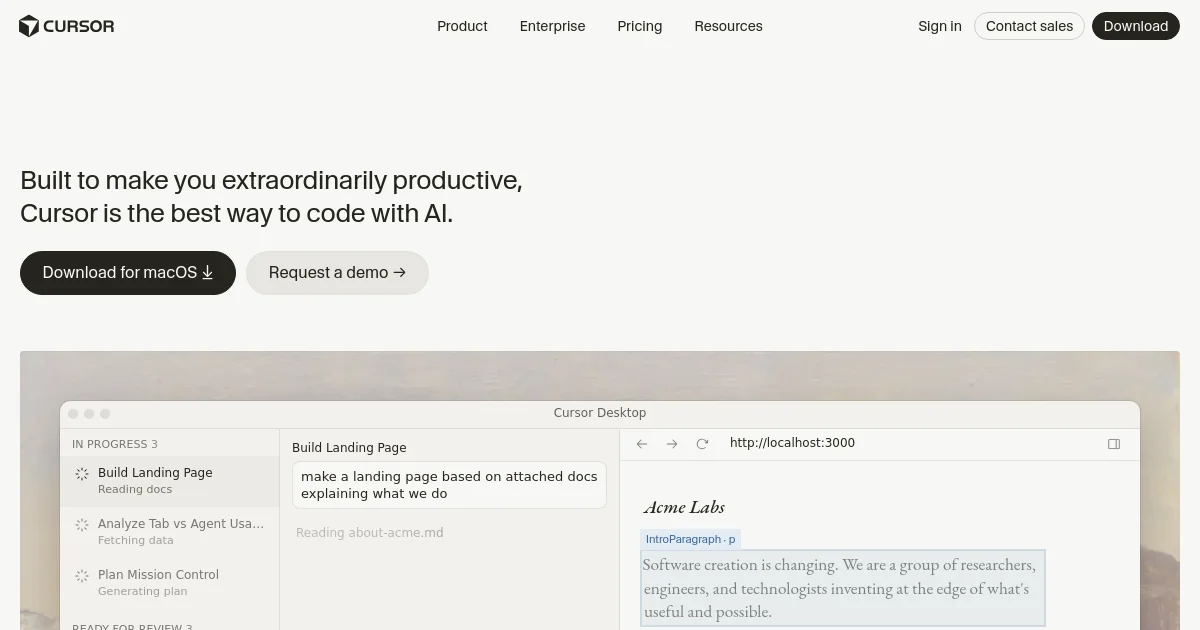Click the download arrow icon on macOS button
Viewport: 1200px width, 630px height.
208,273
